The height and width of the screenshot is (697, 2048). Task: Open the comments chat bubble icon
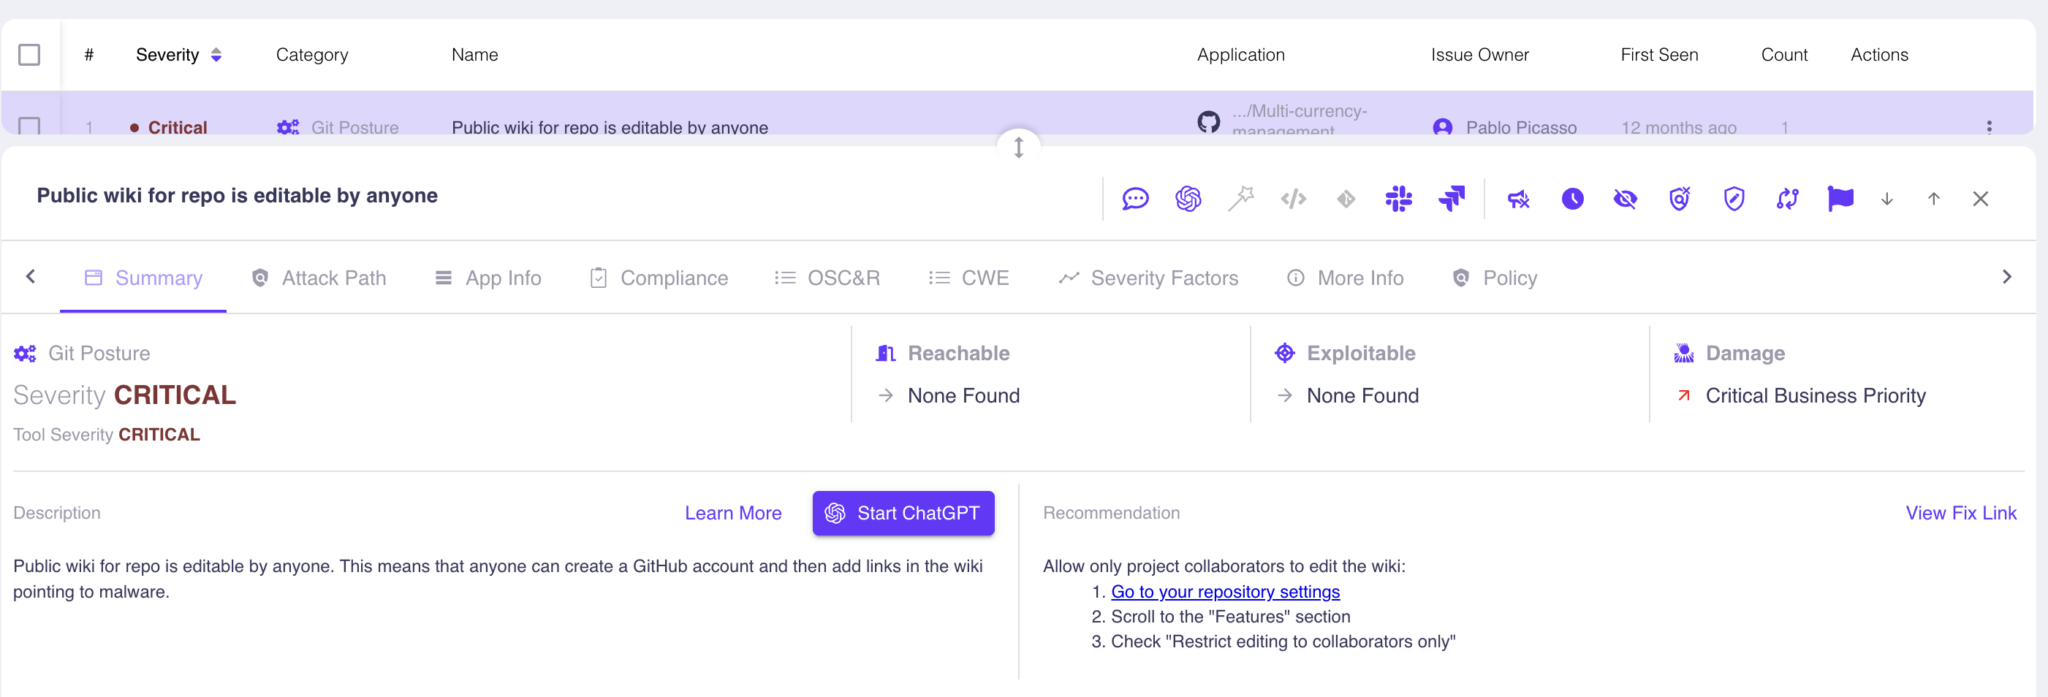[1135, 199]
